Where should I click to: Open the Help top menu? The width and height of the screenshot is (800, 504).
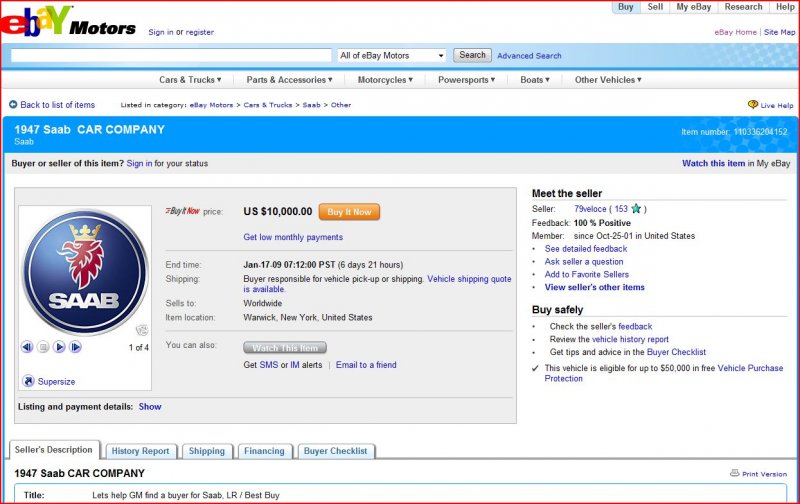tap(785, 7)
